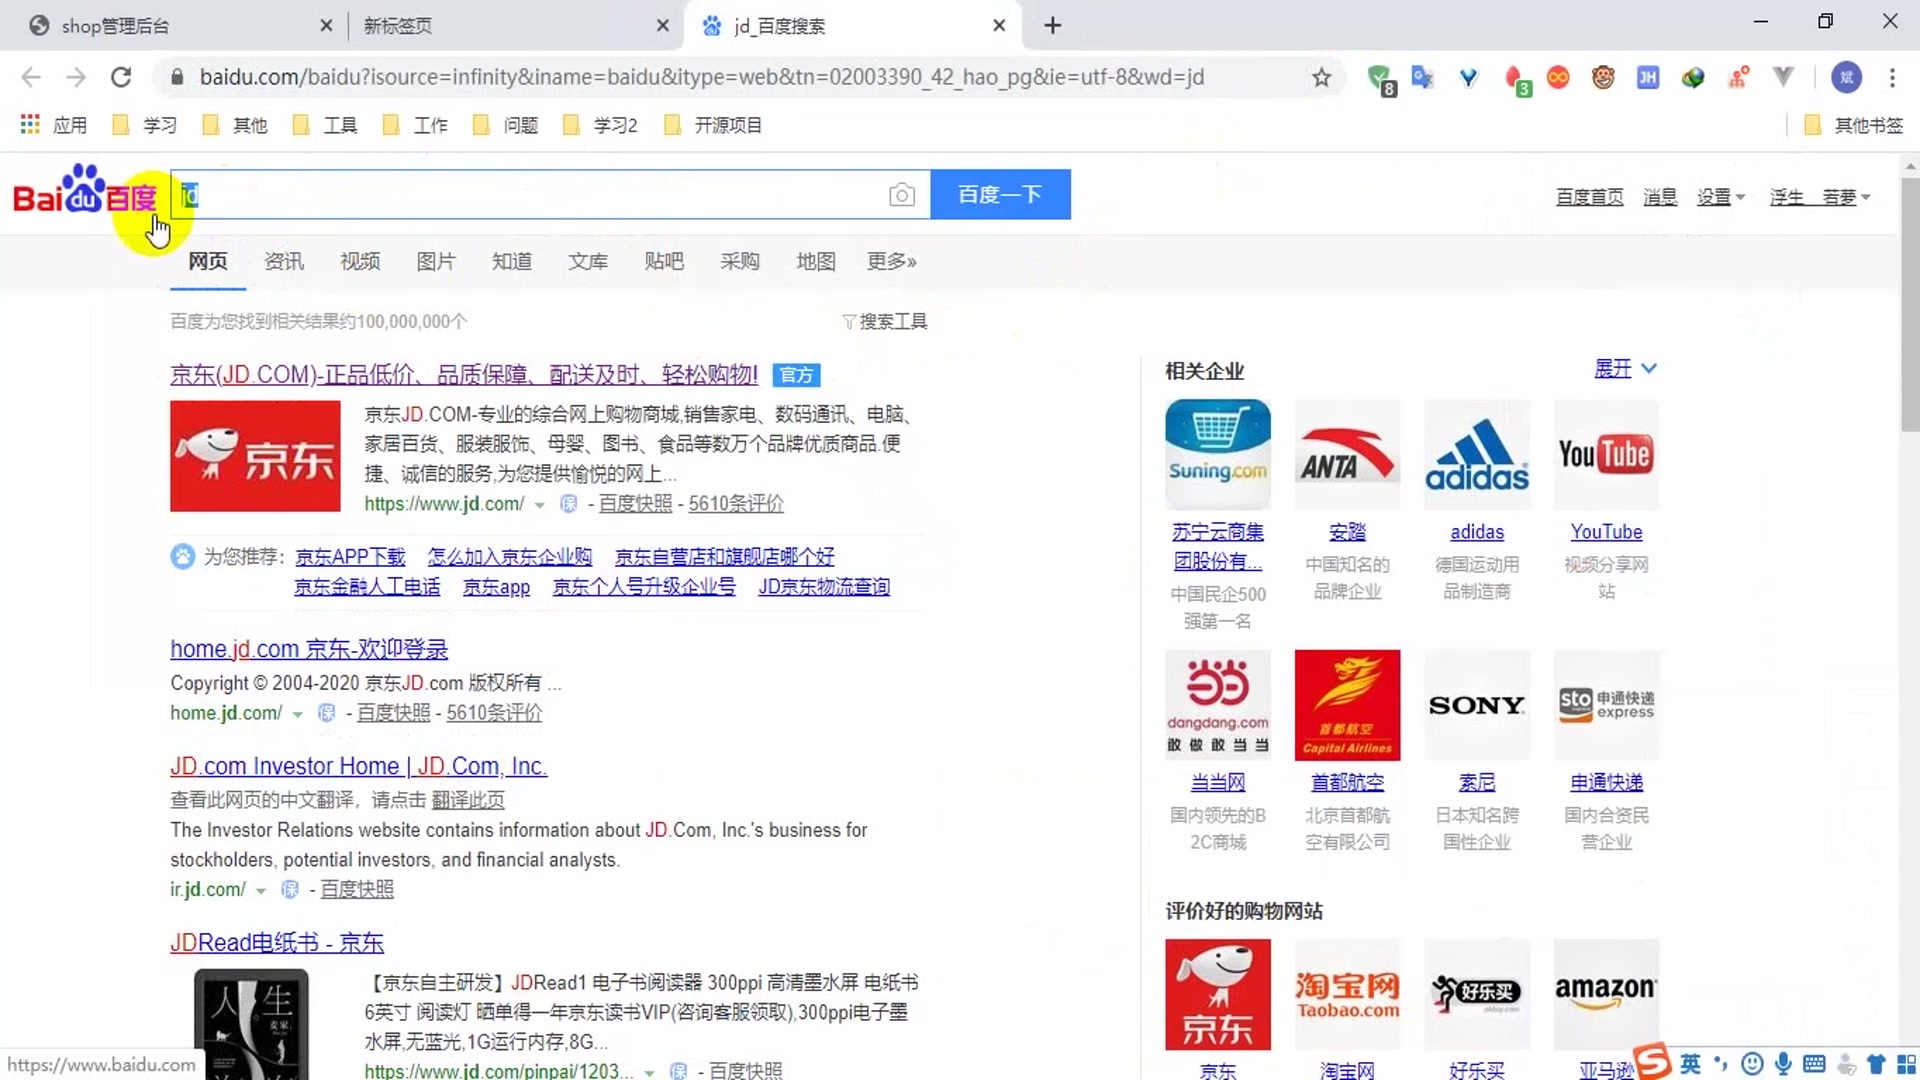Expand 更多» search categories
The height and width of the screenshot is (1080, 1920).
[x=891, y=261]
